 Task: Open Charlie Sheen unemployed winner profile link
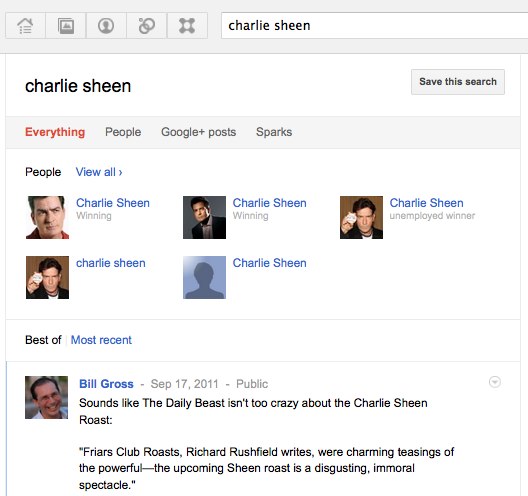coord(426,203)
